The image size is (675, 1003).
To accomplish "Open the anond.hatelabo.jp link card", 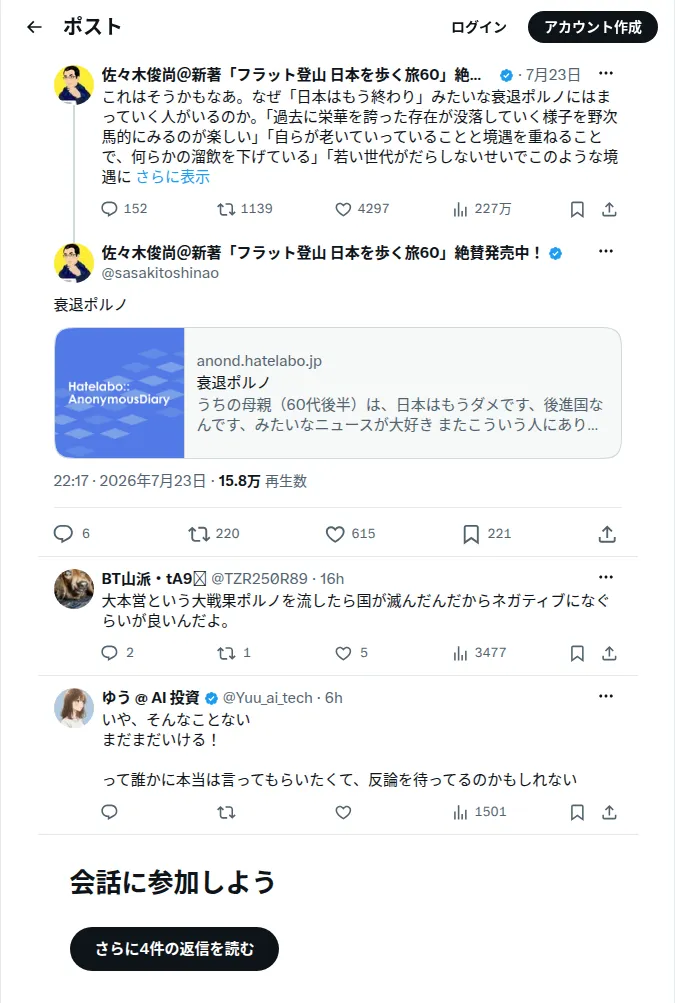I will 338,393.
